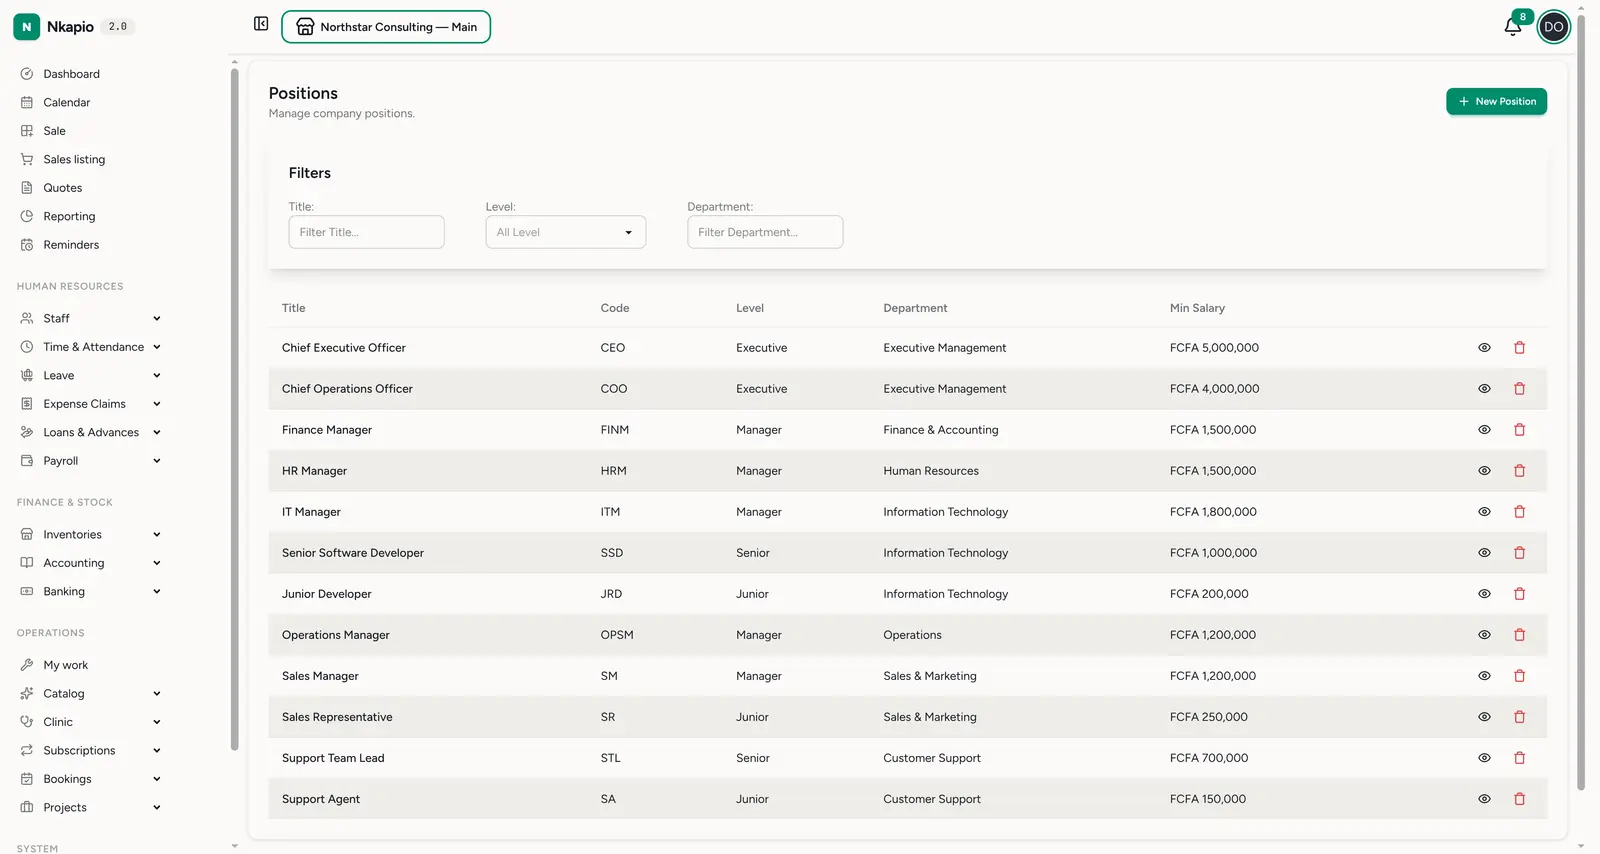Expand the Staff menu section

(90, 318)
